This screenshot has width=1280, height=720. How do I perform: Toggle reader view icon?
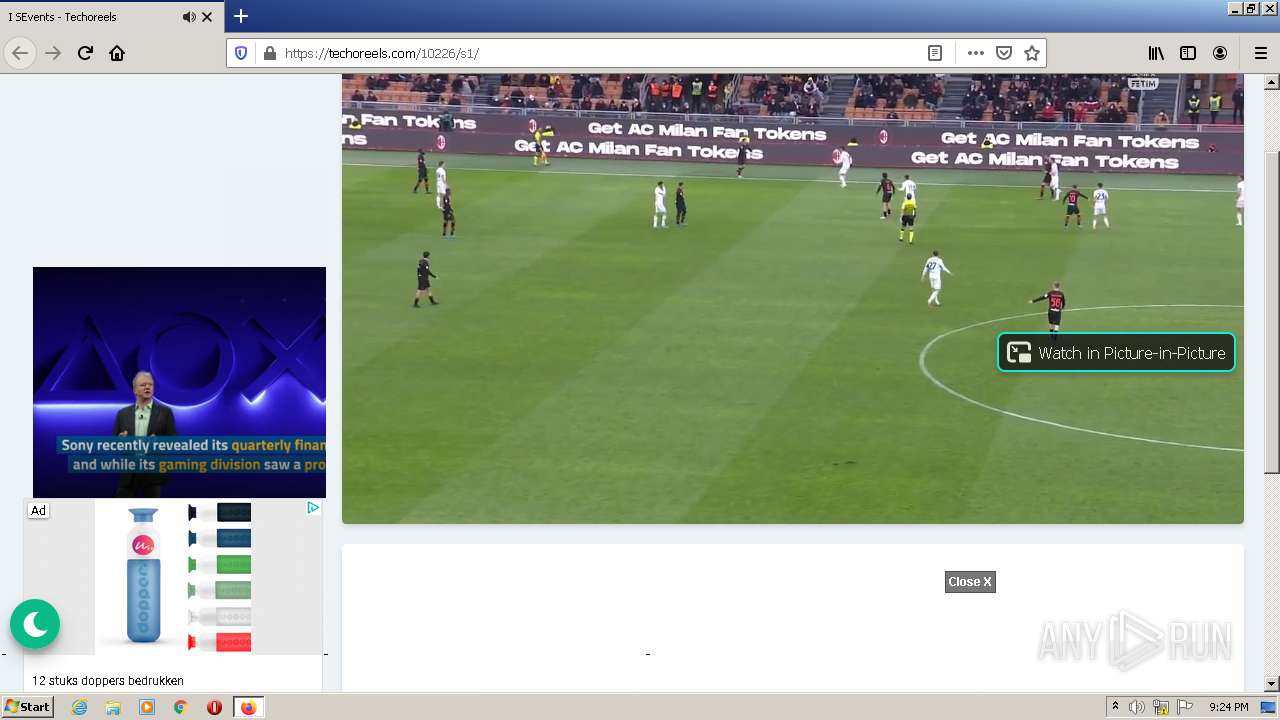pos(935,53)
